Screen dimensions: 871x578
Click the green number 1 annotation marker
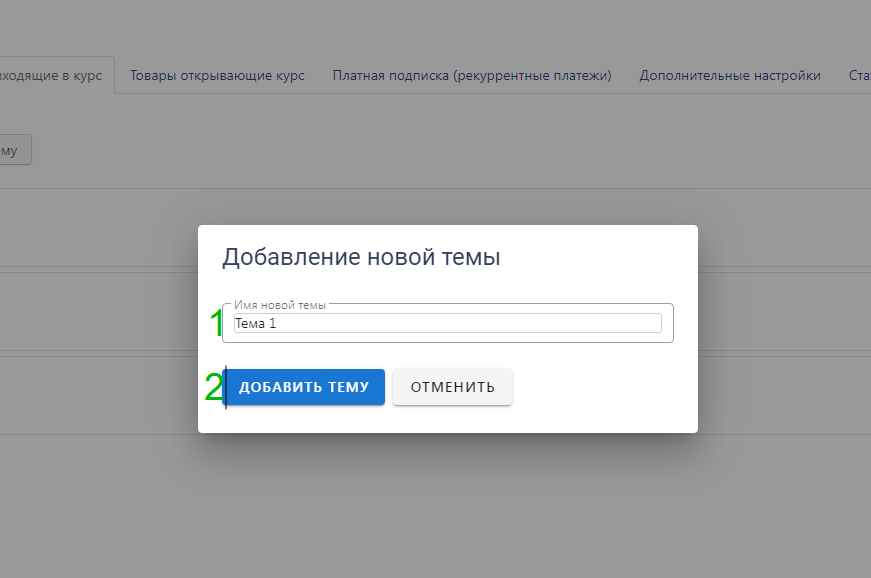click(x=216, y=323)
